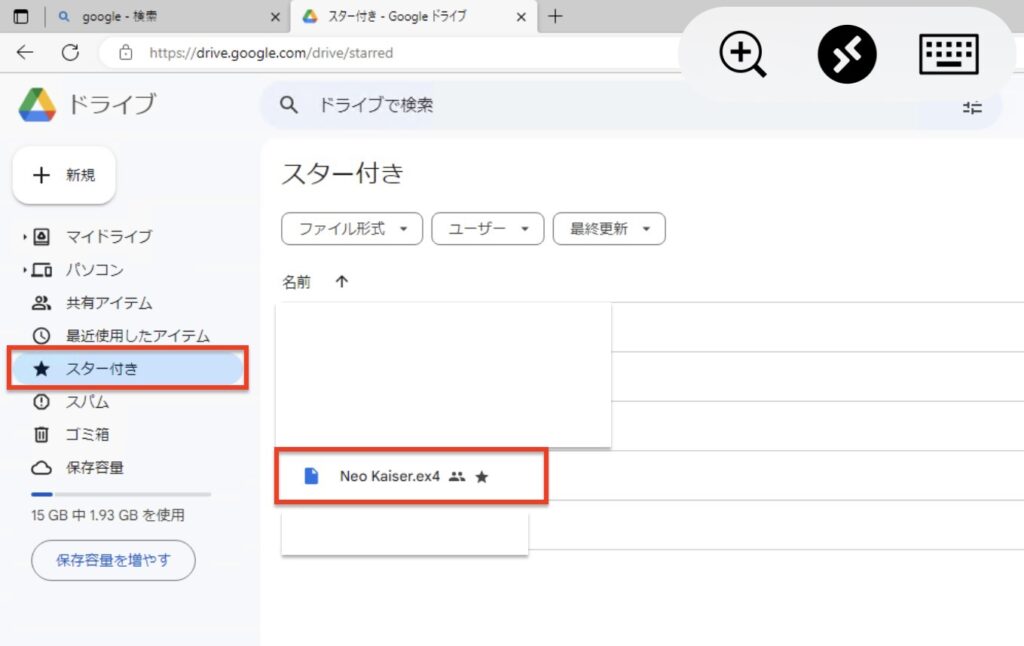
Task: Click the Google Drive logo
Action: click(37, 105)
